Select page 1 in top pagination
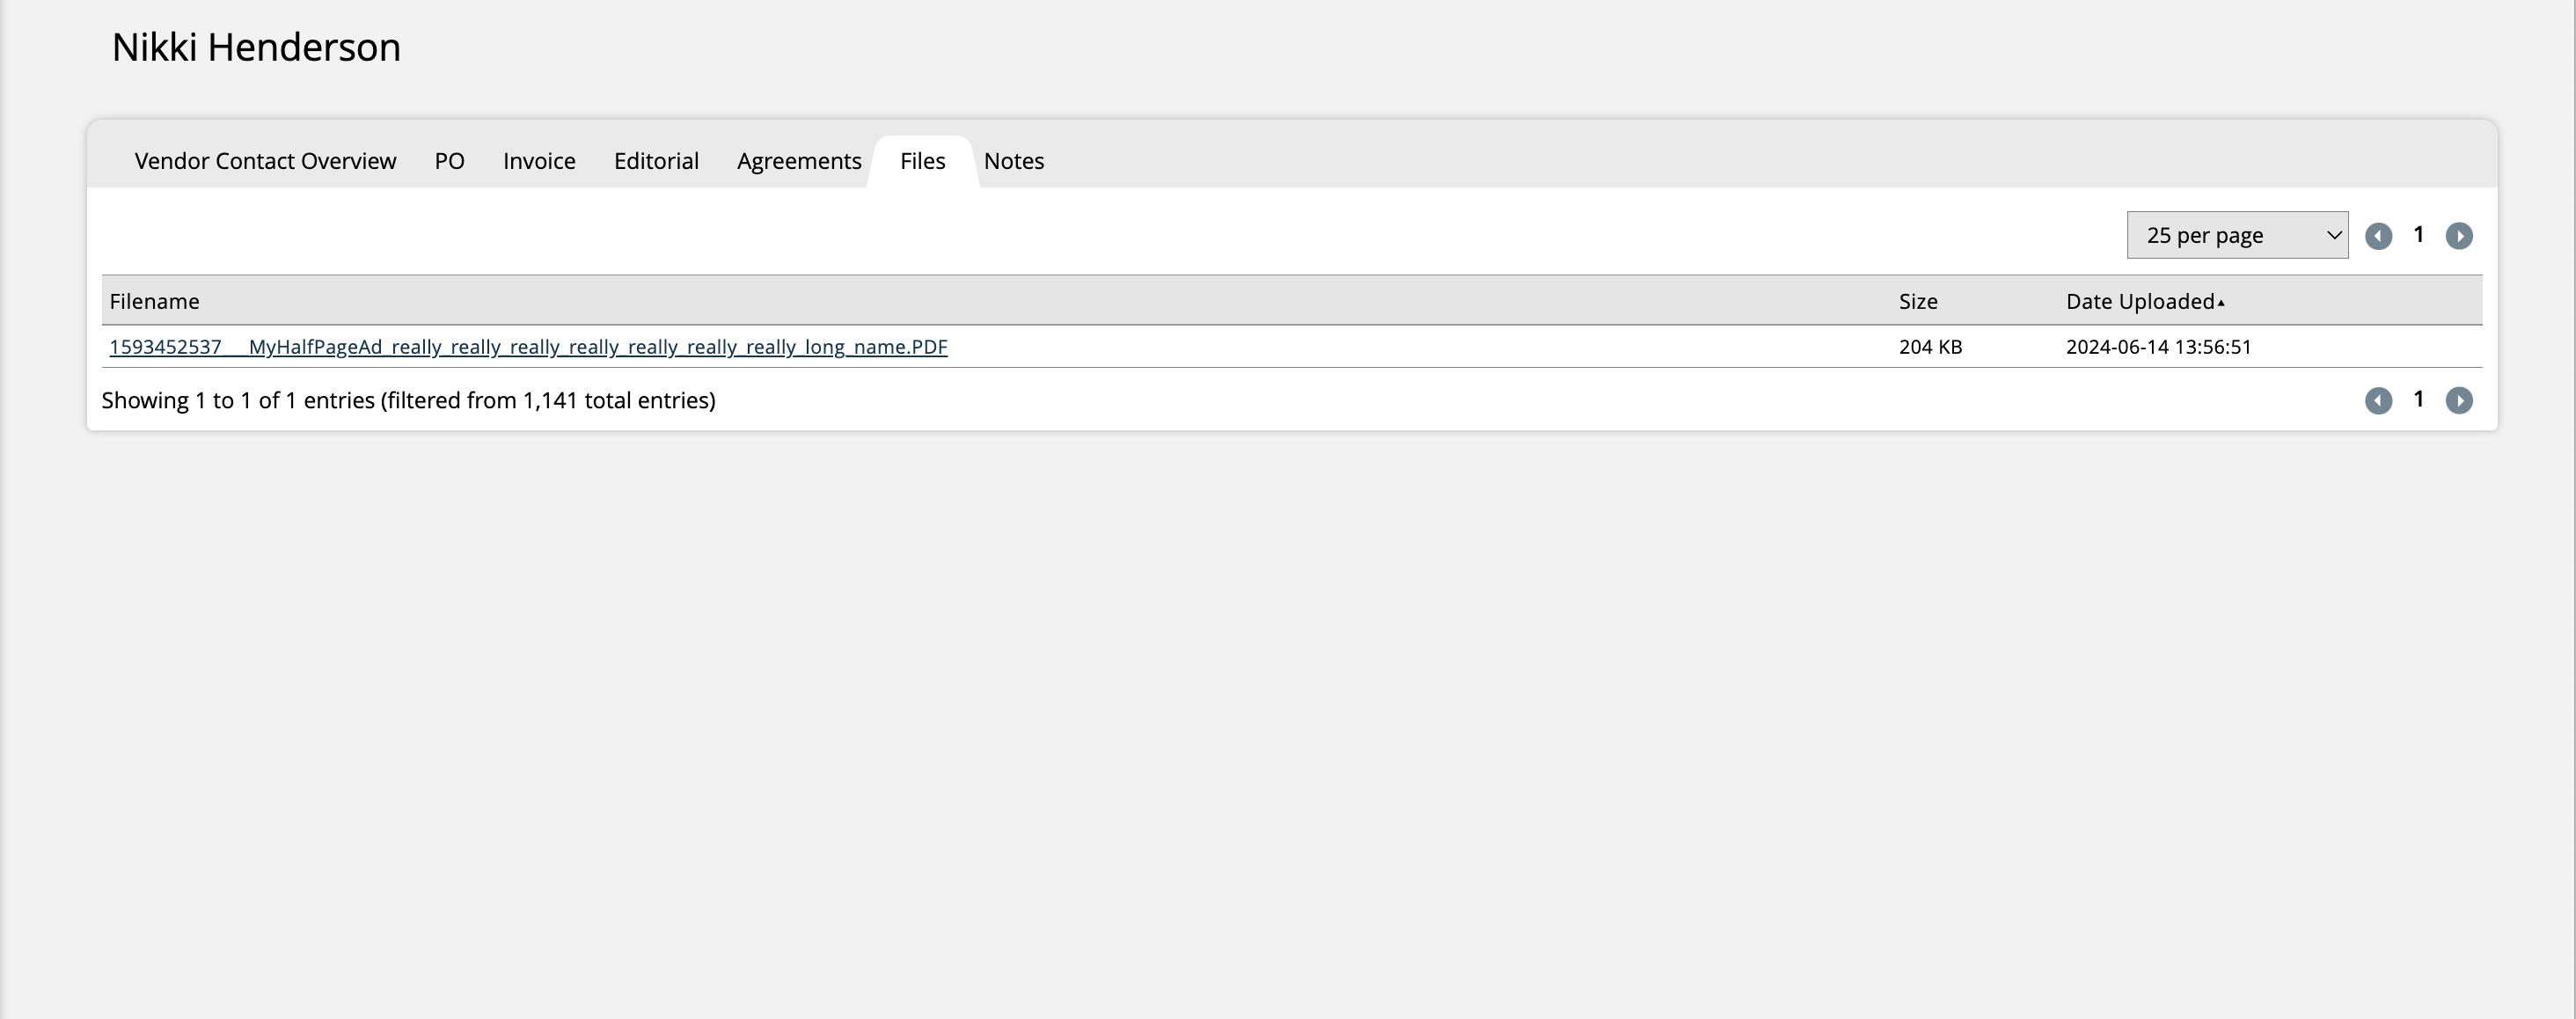The width and height of the screenshot is (2576, 1019). click(2418, 235)
